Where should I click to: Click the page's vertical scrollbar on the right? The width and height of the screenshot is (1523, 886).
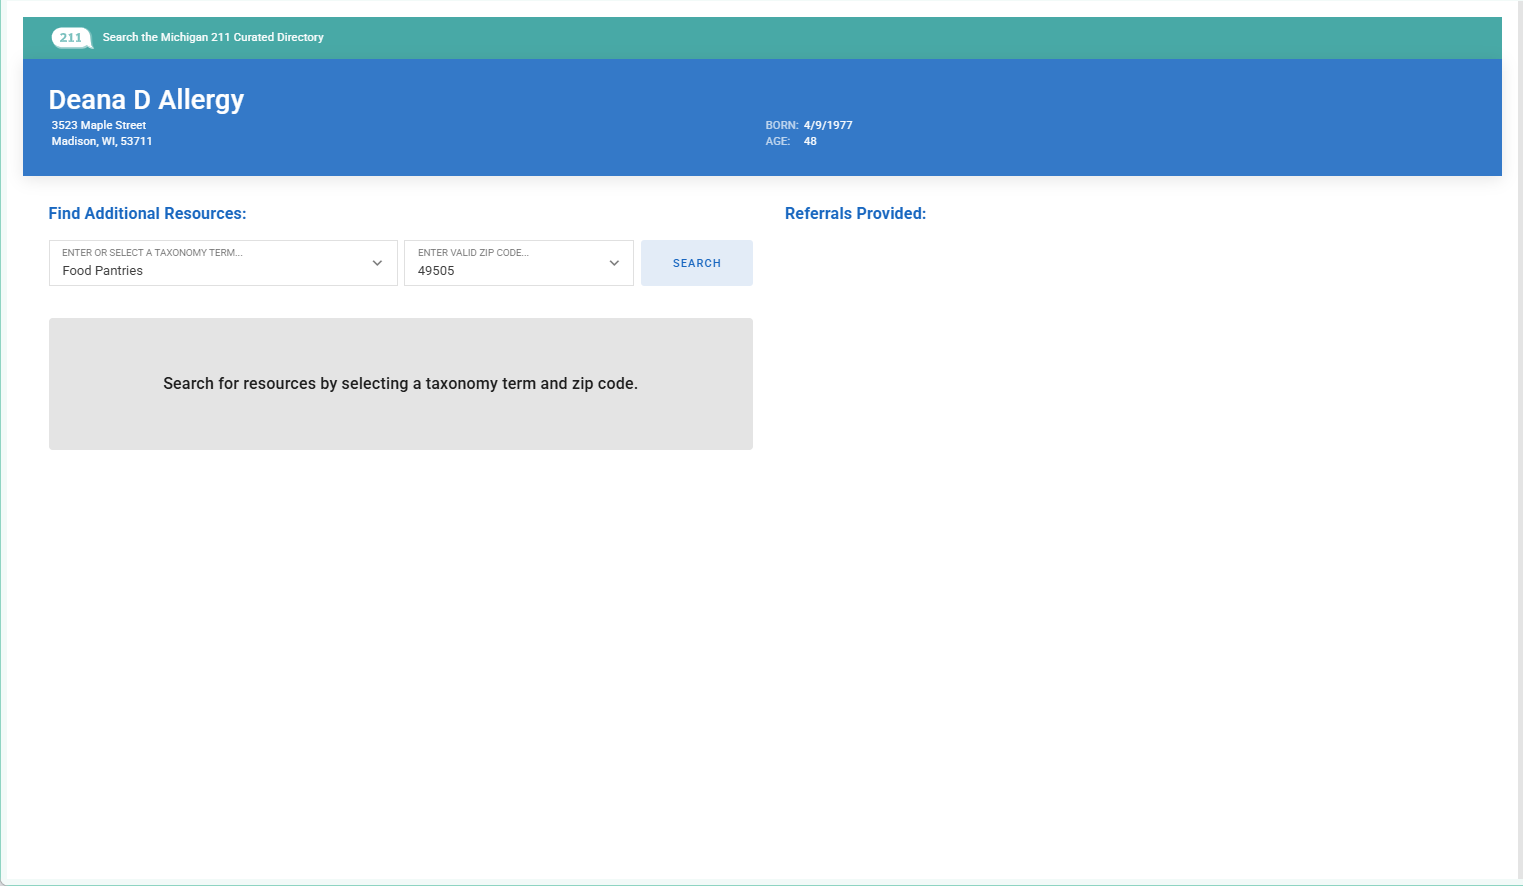pos(1519,440)
